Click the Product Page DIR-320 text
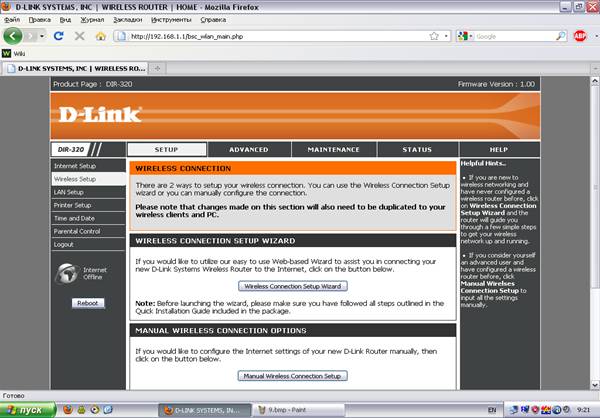This screenshot has height=418, width=600. pos(93,84)
